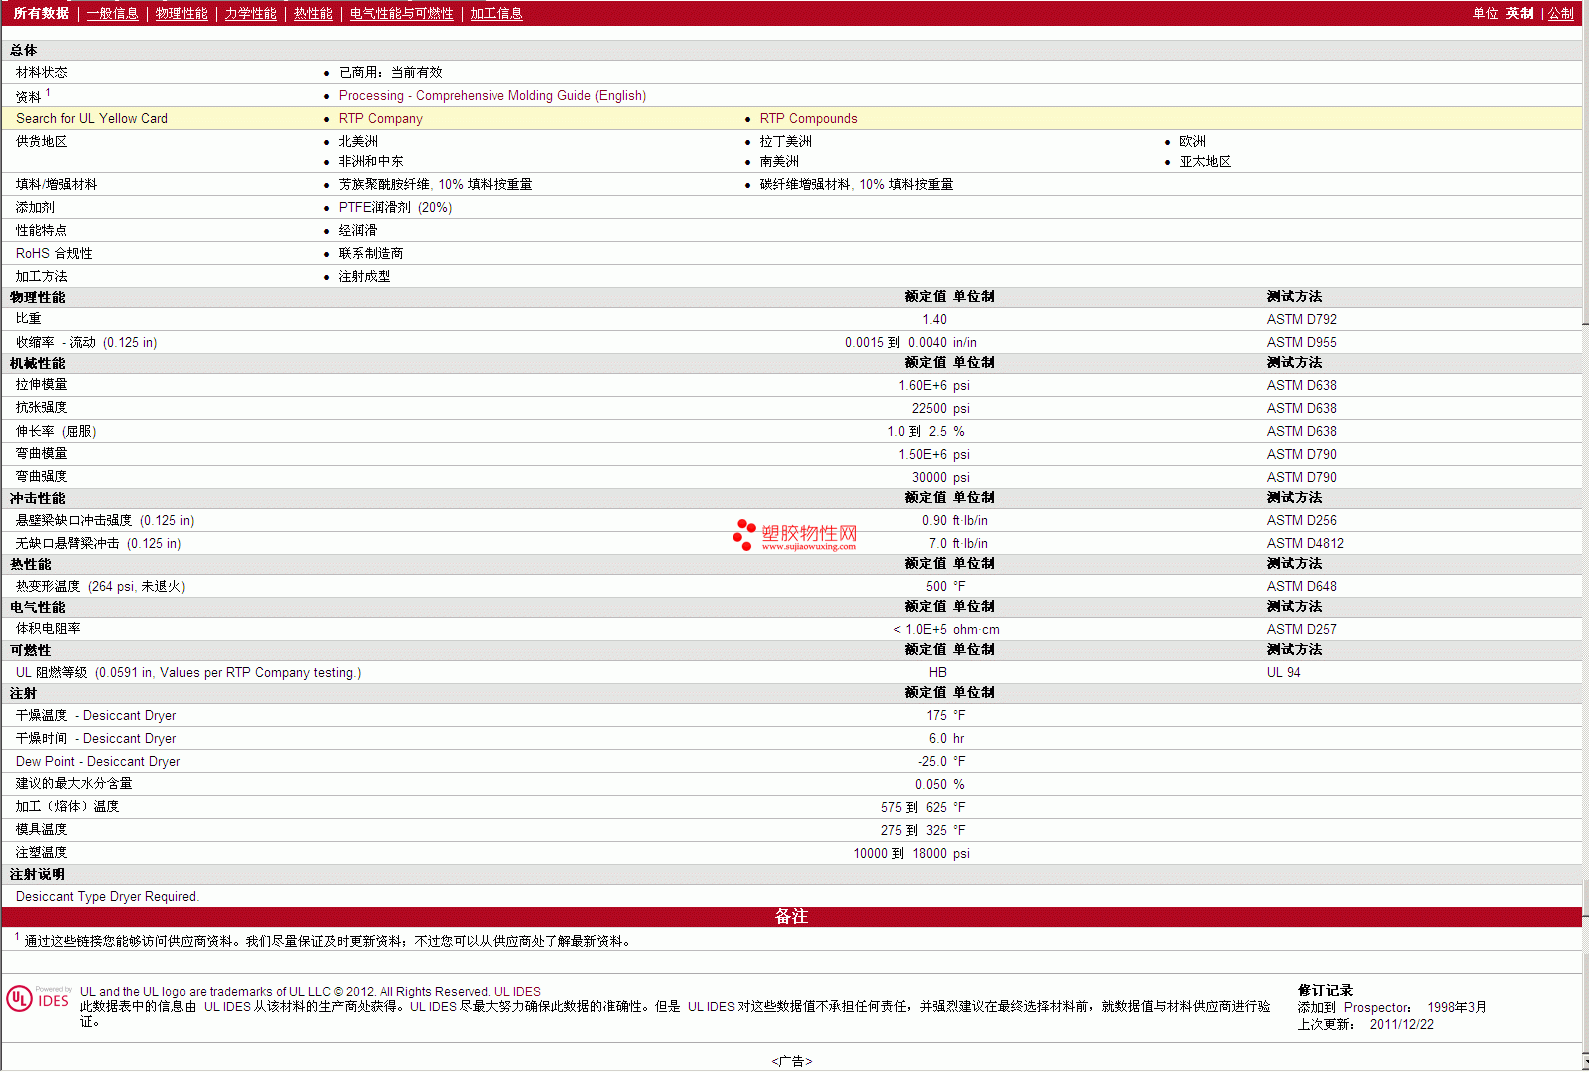This screenshot has height=1072, width=1589.
Task: Click Search for UL Yellow Card
Action: 92,118
